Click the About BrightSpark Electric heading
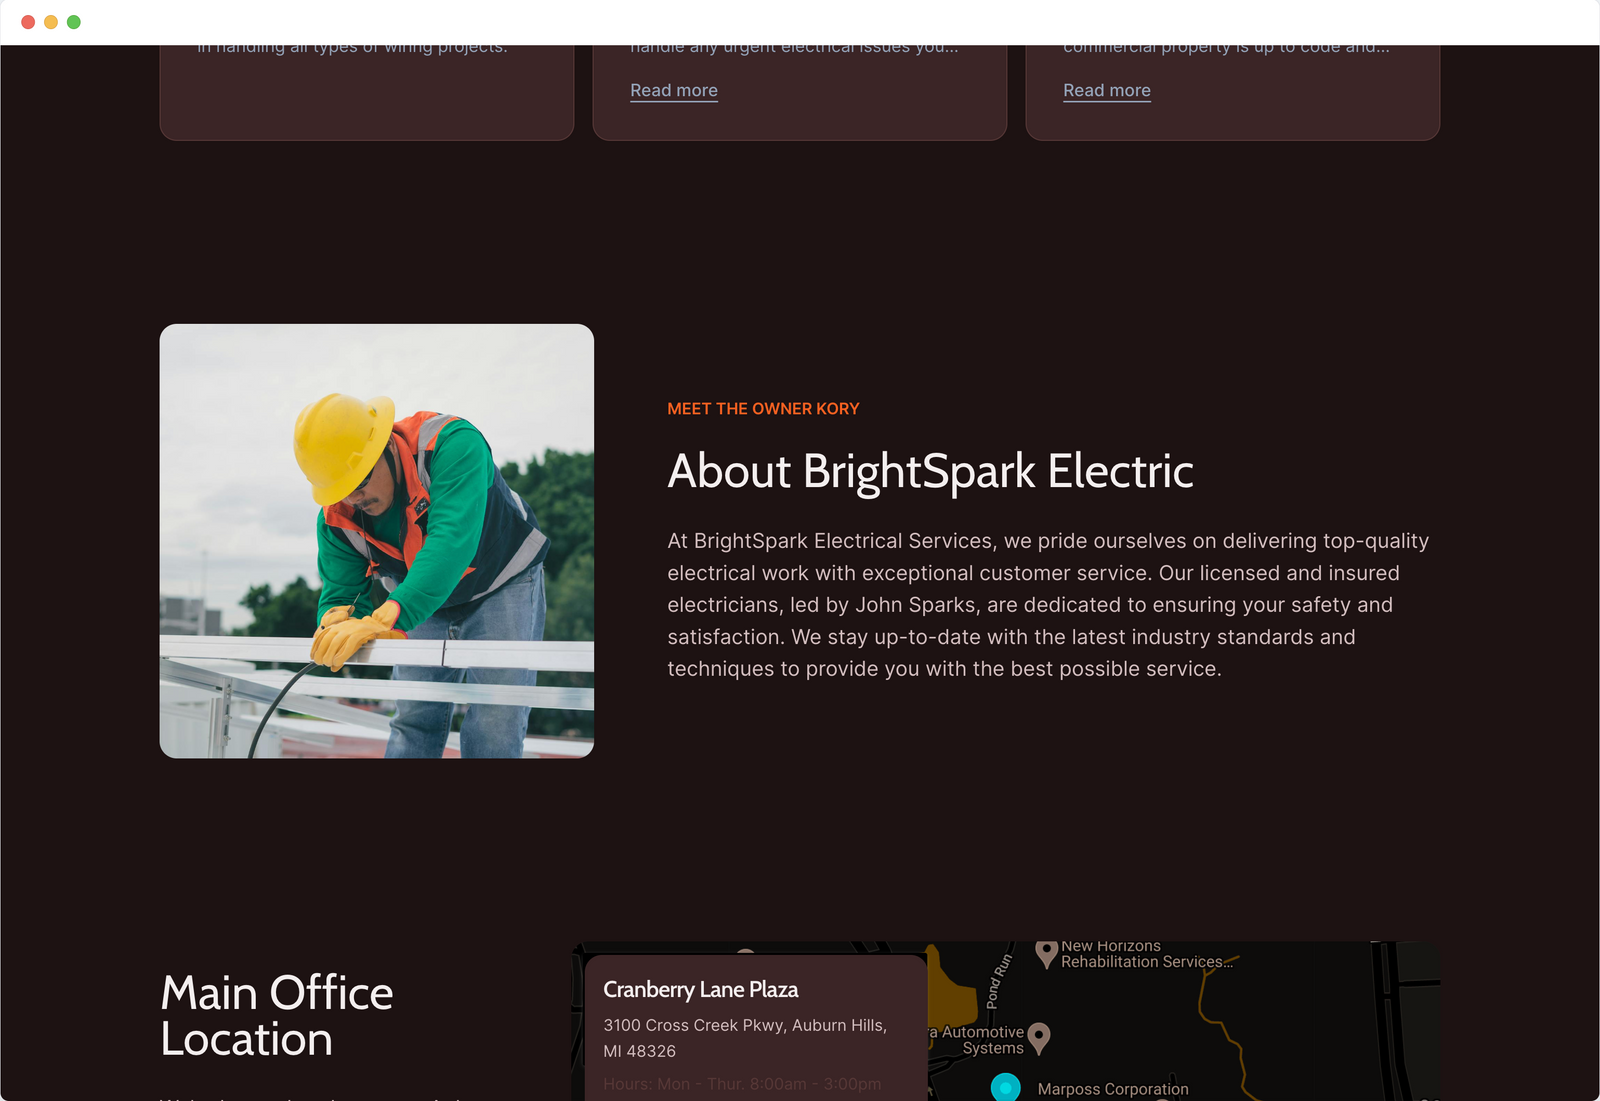Image resolution: width=1600 pixels, height=1101 pixels. tap(930, 471)
